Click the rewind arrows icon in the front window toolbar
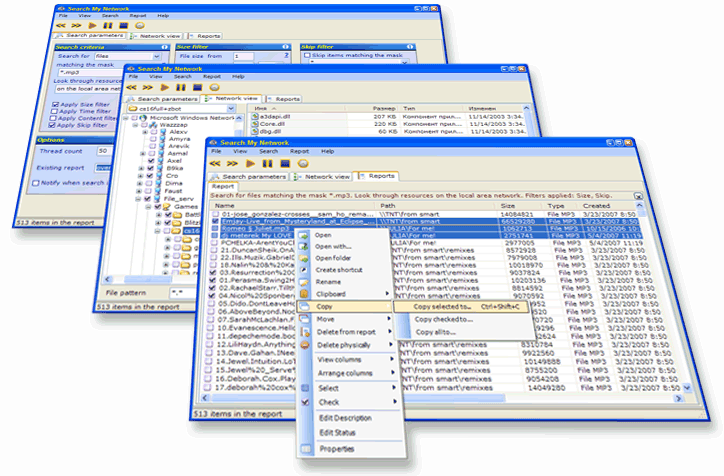 tap(216, 162)
